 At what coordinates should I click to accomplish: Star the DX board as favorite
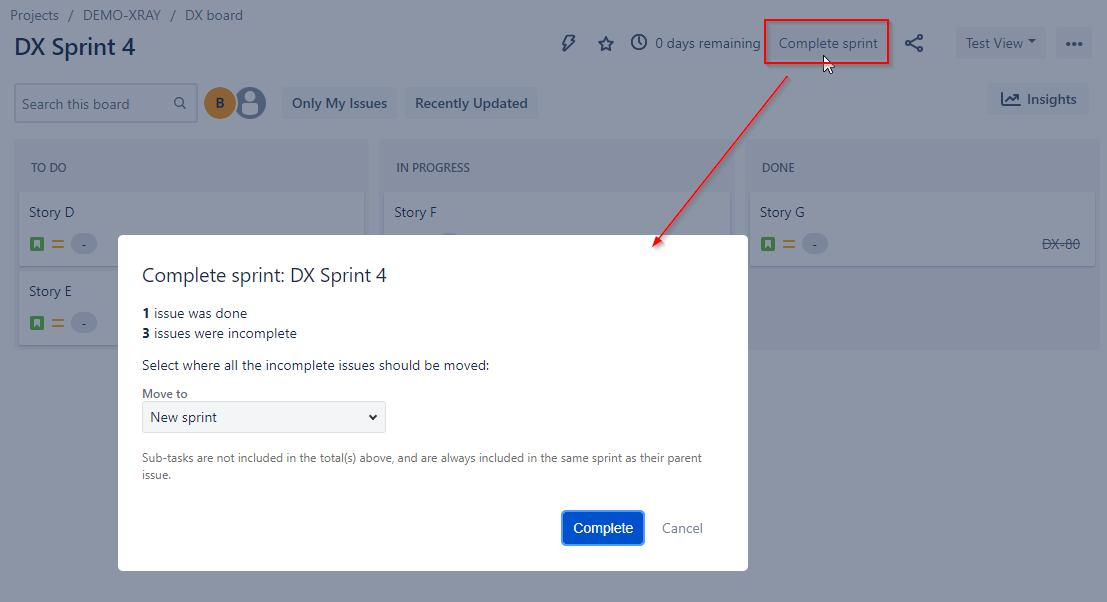606,44
